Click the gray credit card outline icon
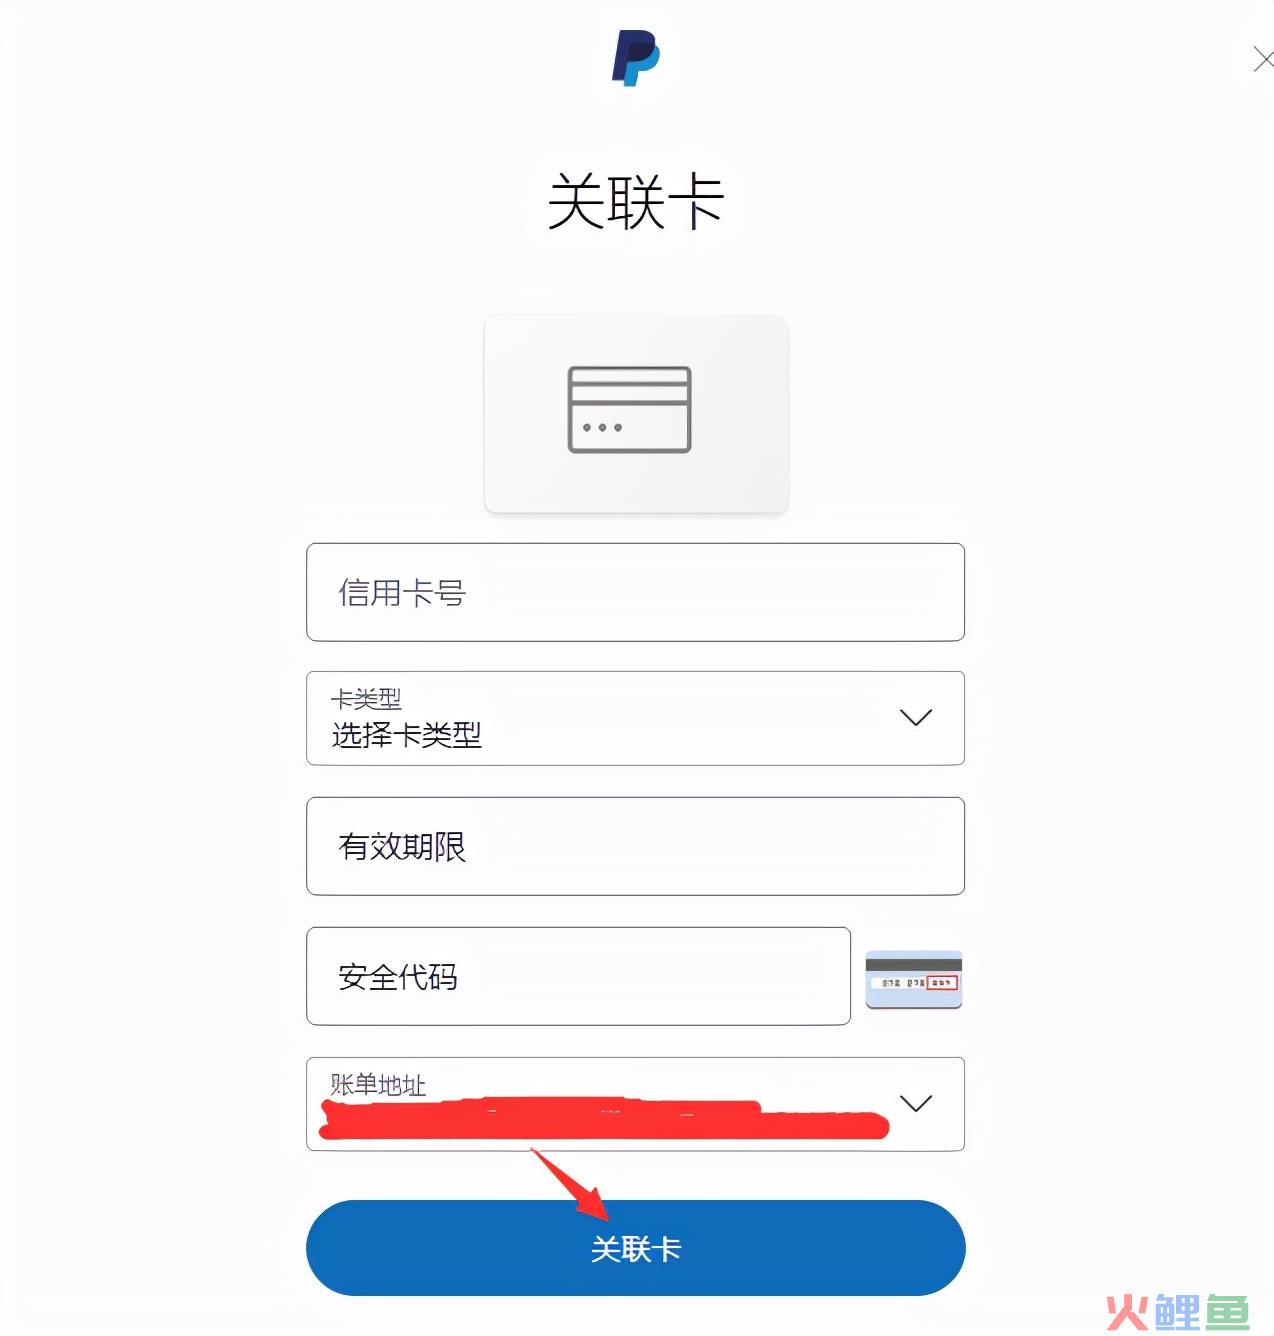Image resolution: width=1274 pixels, height=1336 pixels. (629, 409)
